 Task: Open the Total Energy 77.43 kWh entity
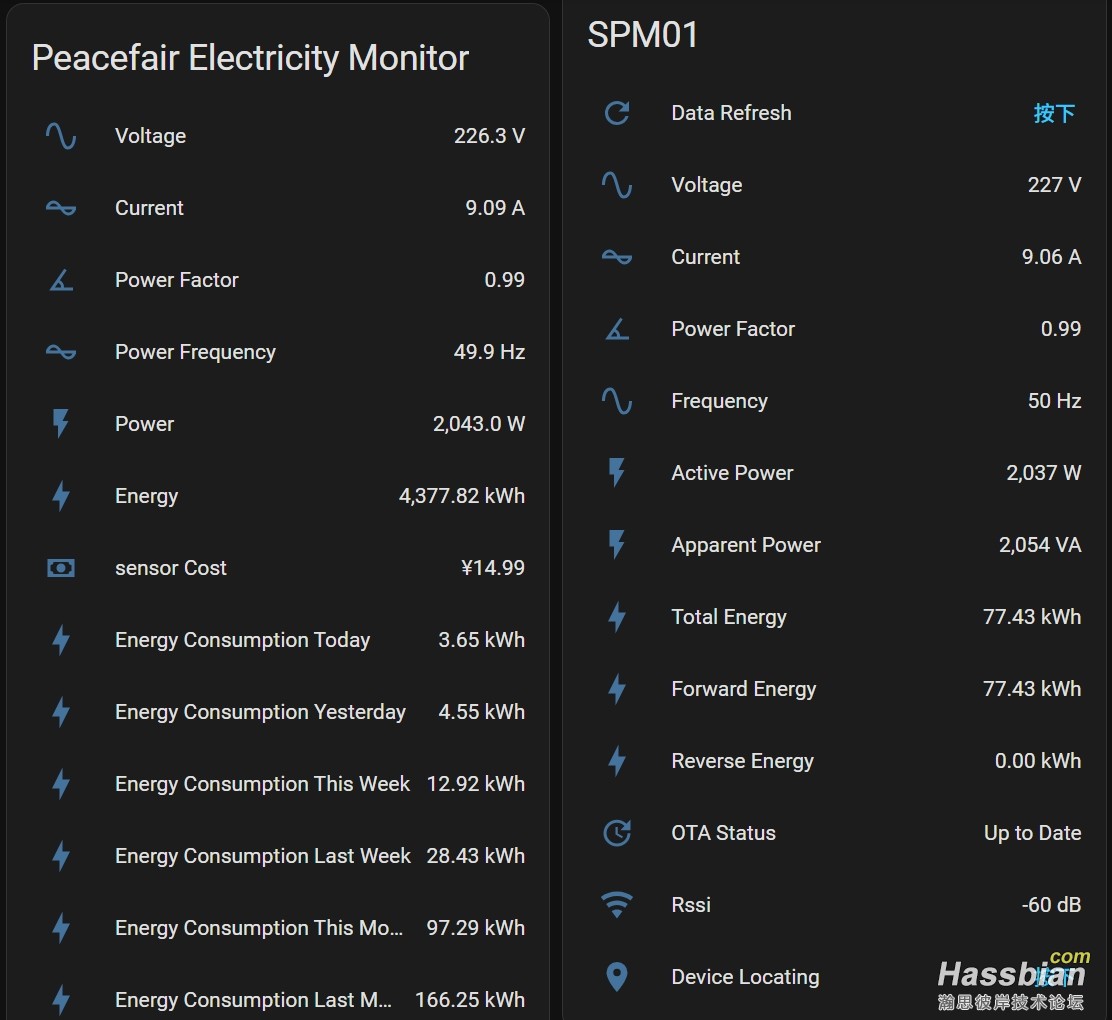(728, 617)
